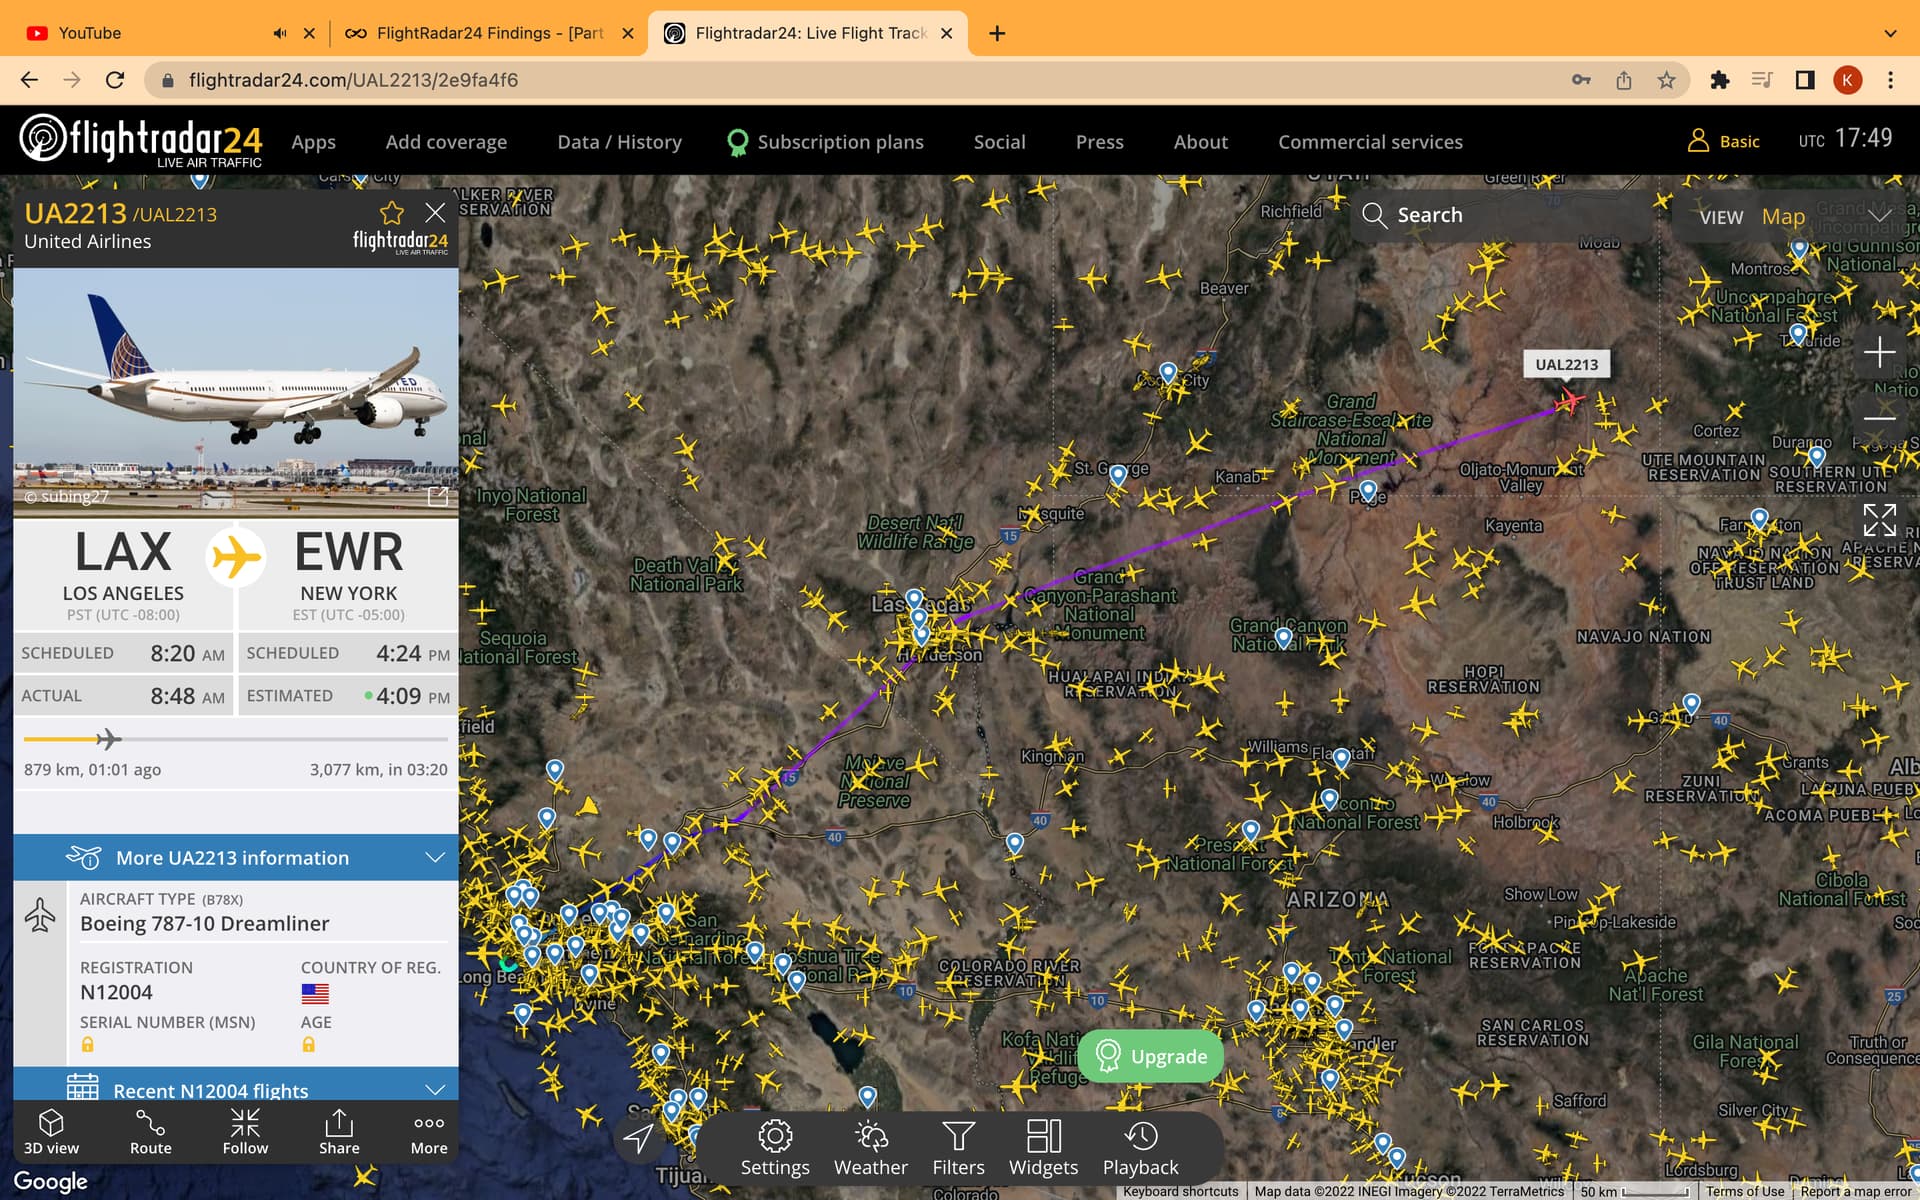Open Subscription plans link

coord(840,142)
